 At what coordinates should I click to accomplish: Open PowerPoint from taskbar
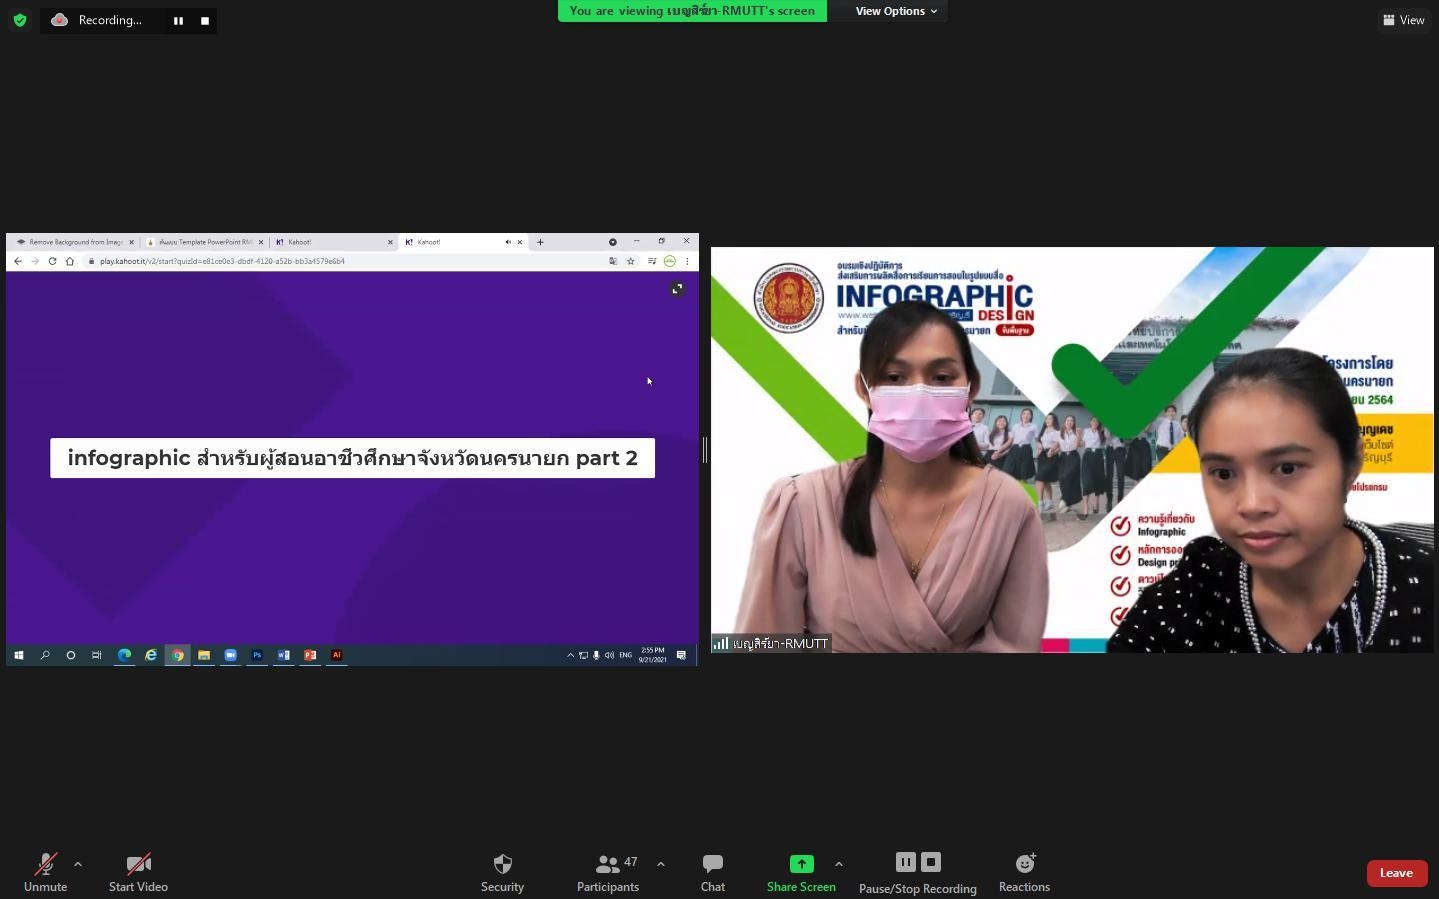pos(310,655)
